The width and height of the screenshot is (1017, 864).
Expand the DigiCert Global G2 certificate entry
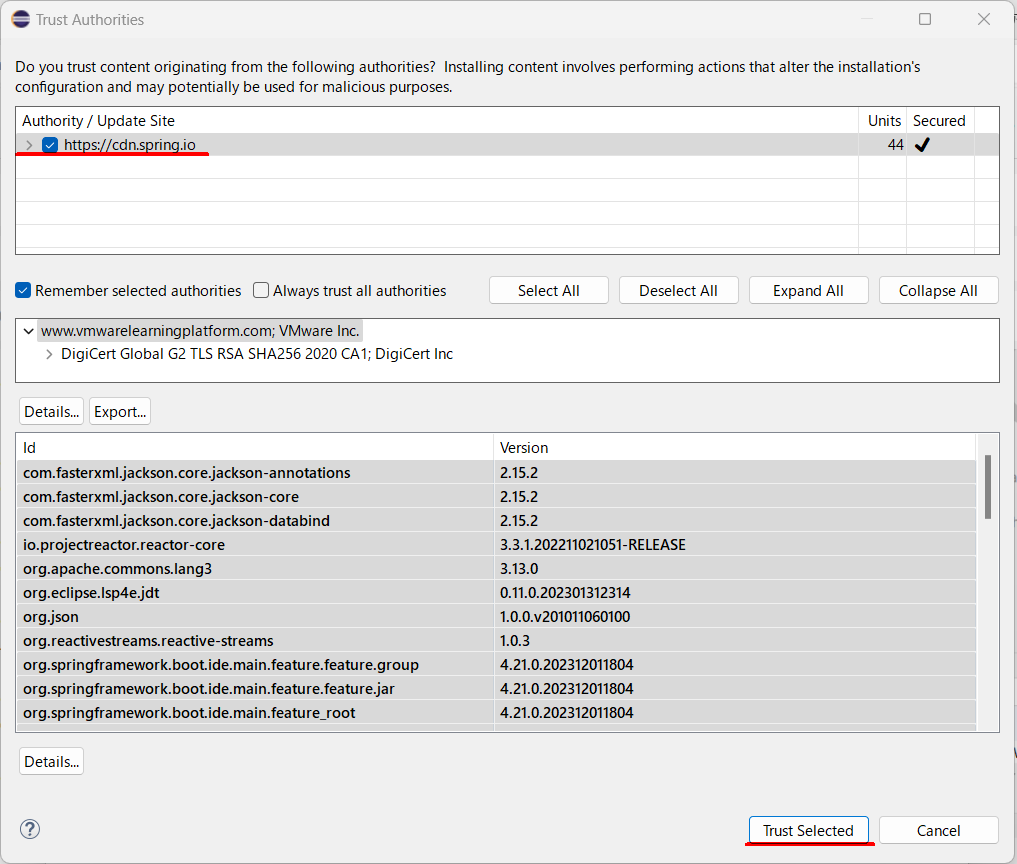click(48, 353)
